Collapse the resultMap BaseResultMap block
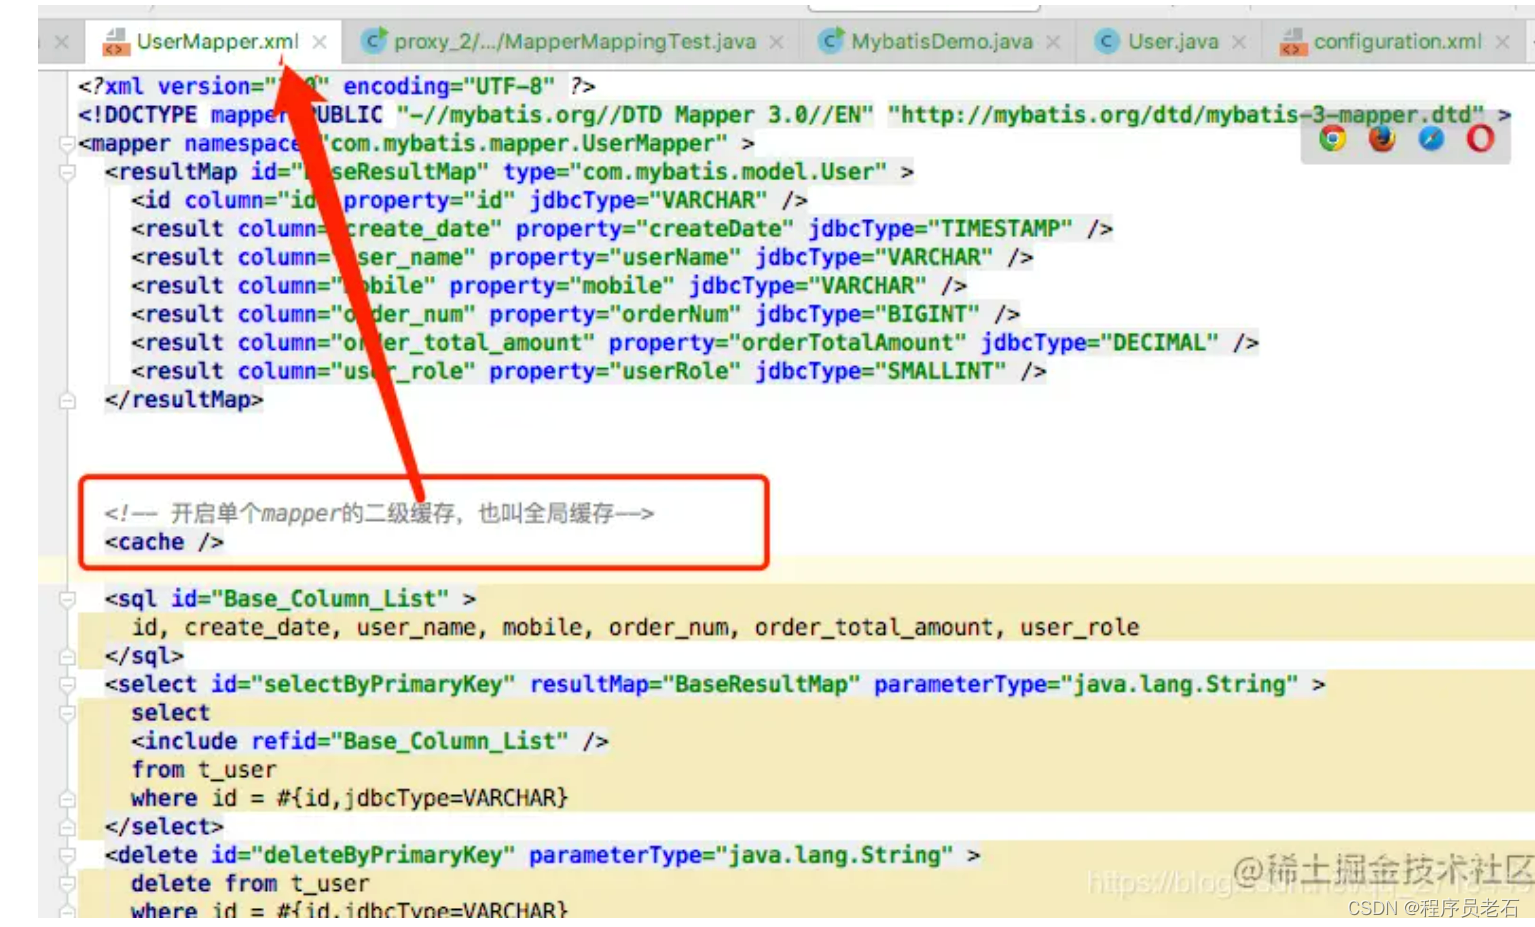The height and width of the screenshot is (927, 1535). 67,172
